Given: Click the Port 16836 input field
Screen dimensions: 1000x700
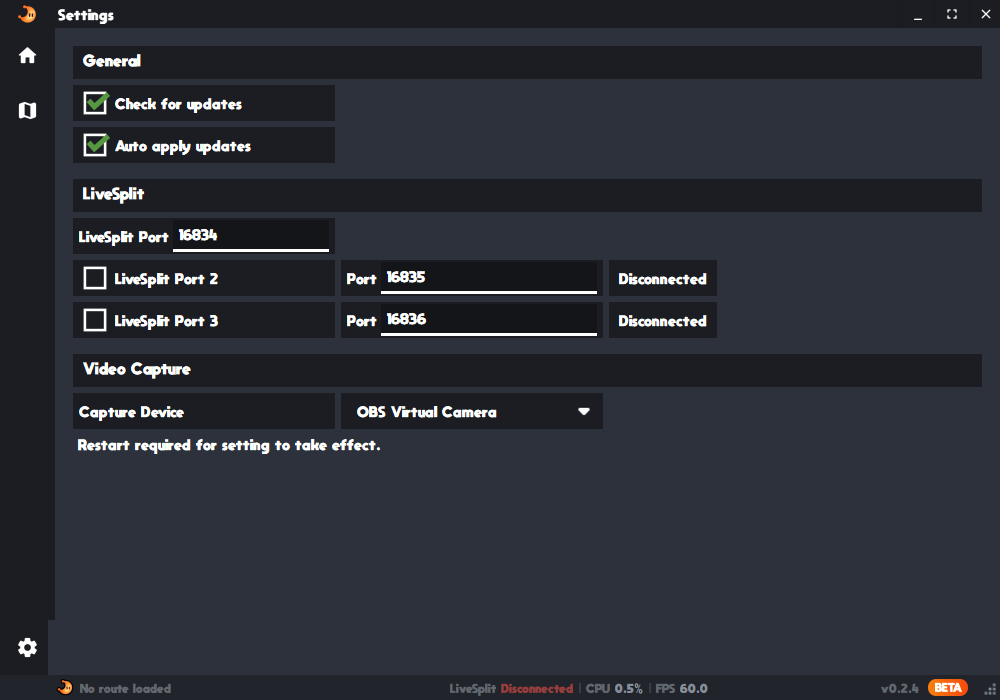Looking at the screenshot, I should point(489,319).
